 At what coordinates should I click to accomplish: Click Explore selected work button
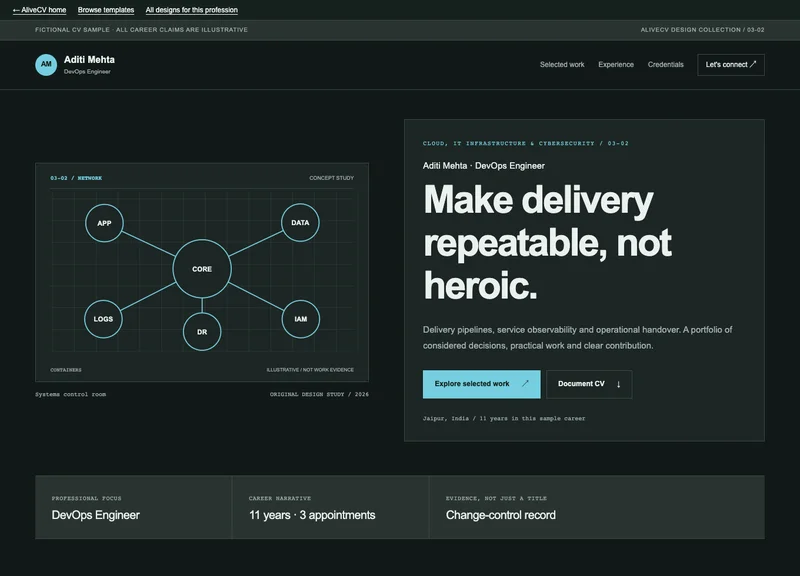(481, 384)
